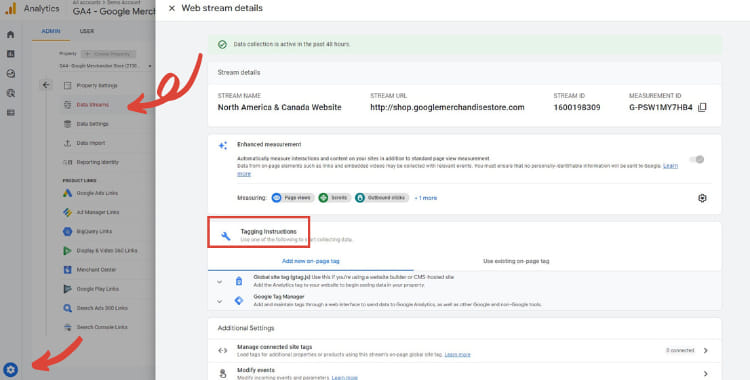Click the Tagging Instructions wrench icon
The image size is (750, 380).
[226, 235]
